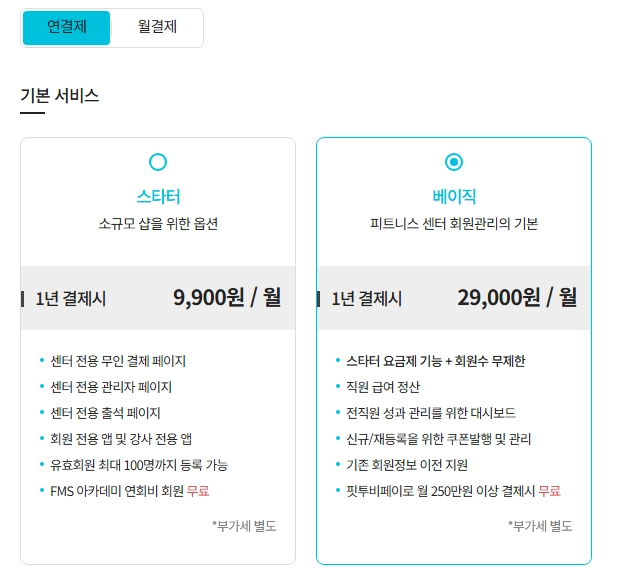637x585 pixels.
Task: Click the 29,000원 / 월 price
Action: 517,298
